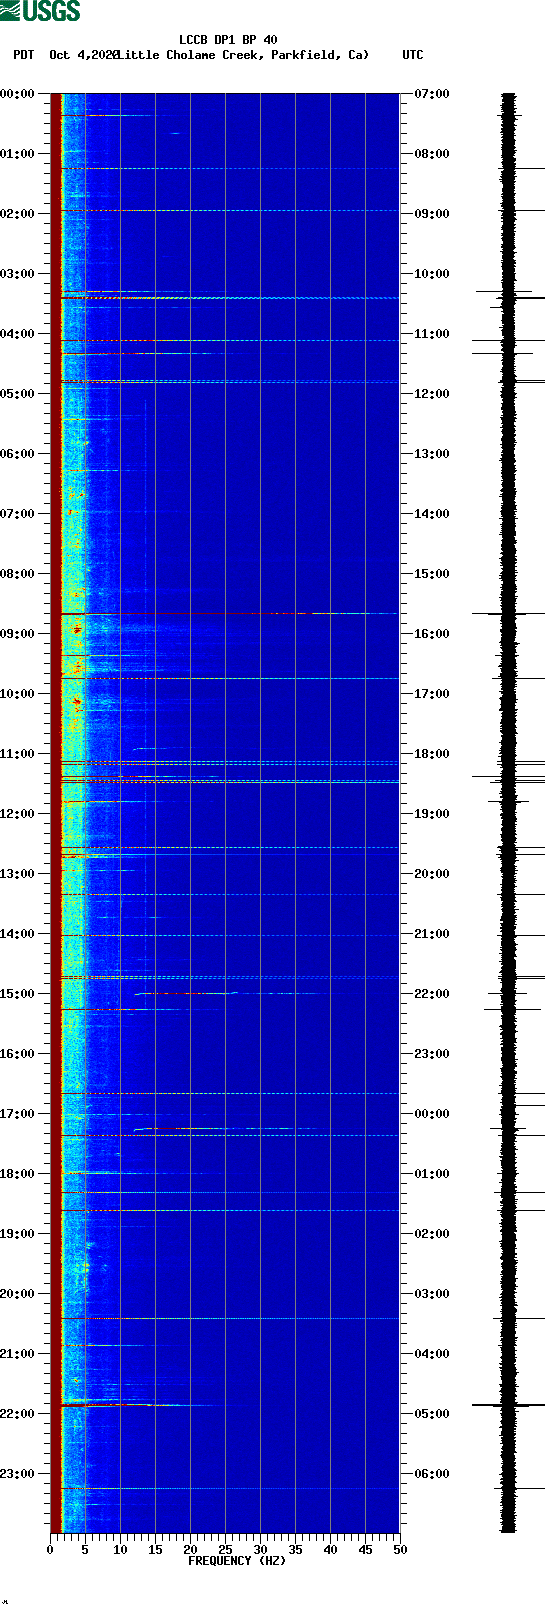
Task: Click the 50 Hz frequency tick label
Action: pos(400,1550)
